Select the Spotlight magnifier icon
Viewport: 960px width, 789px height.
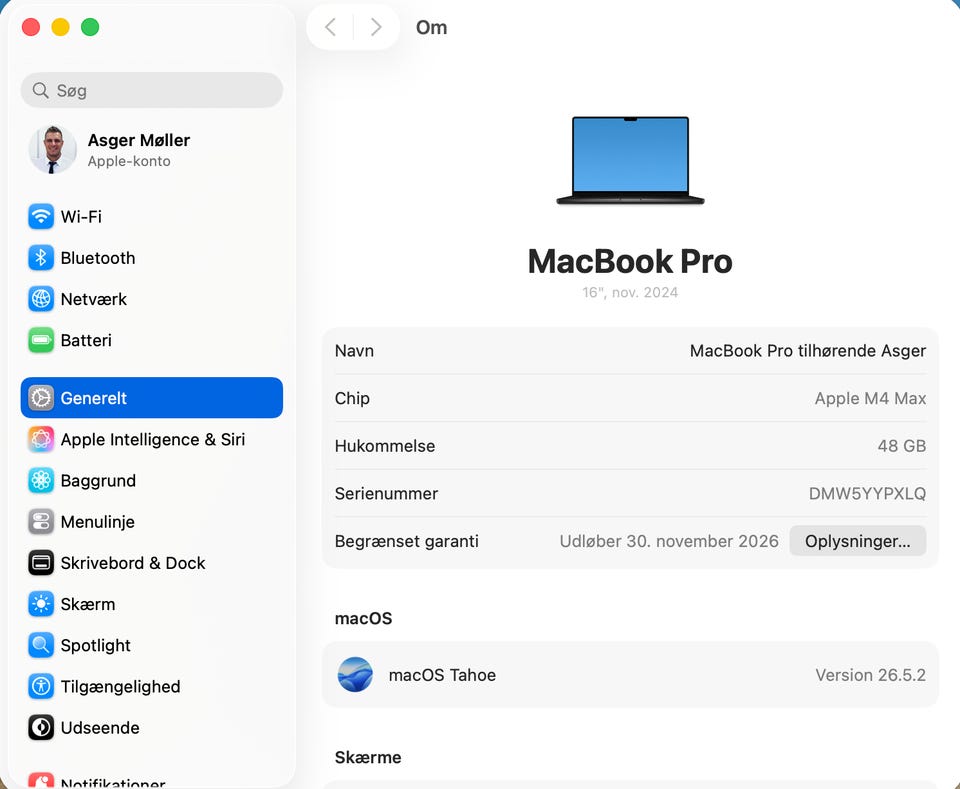(x=41, y=645)
